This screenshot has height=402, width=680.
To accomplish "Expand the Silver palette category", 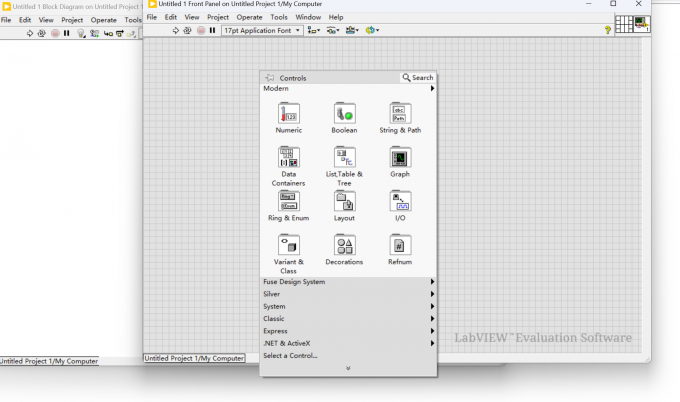I will click(349, 294).
